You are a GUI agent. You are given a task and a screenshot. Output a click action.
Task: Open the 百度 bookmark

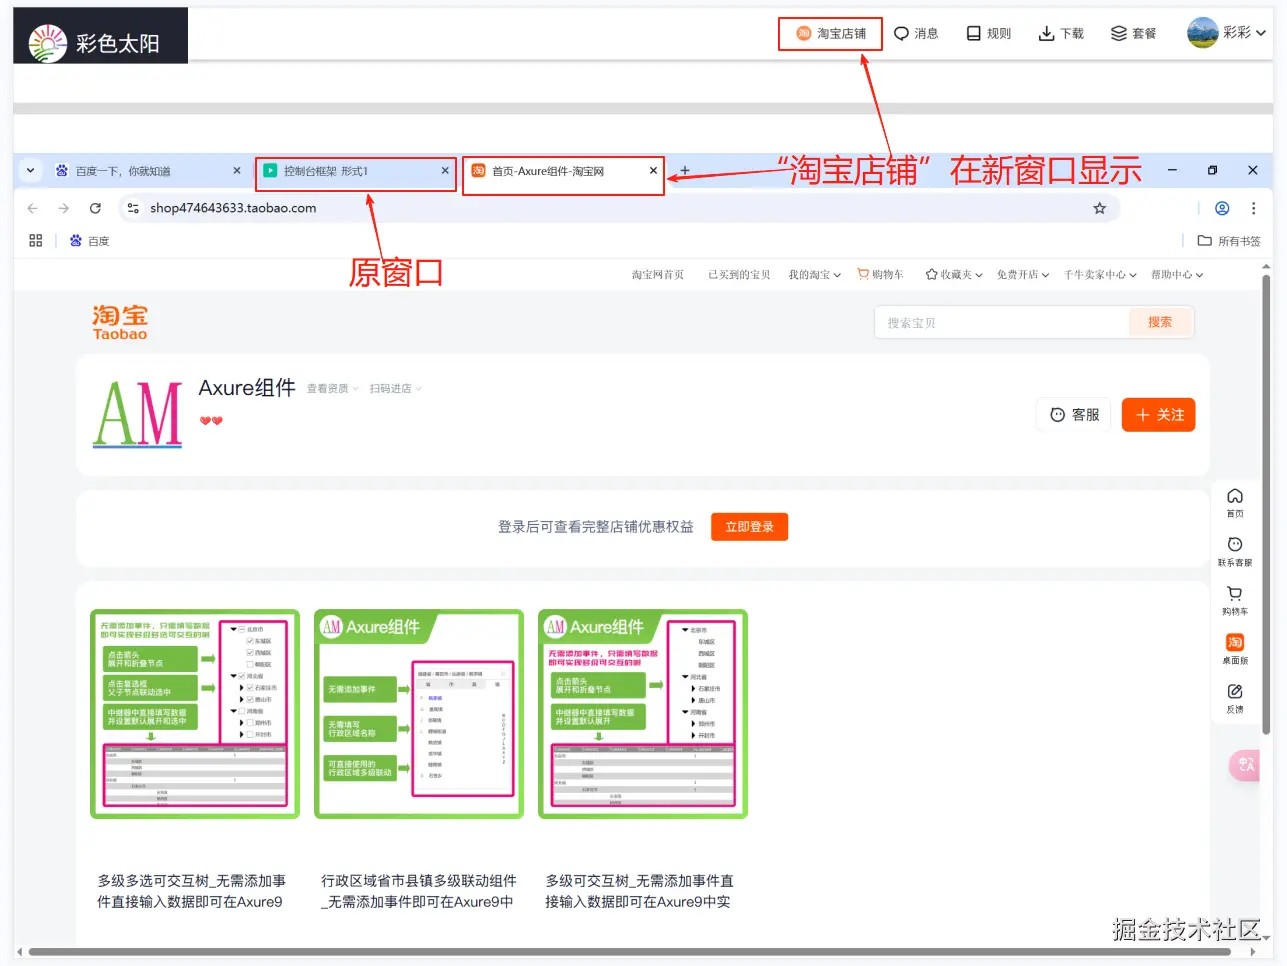click(x=90, y=241)
